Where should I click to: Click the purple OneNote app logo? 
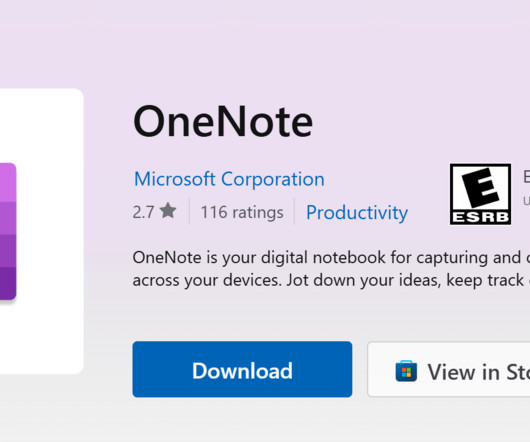pos(8,231)
